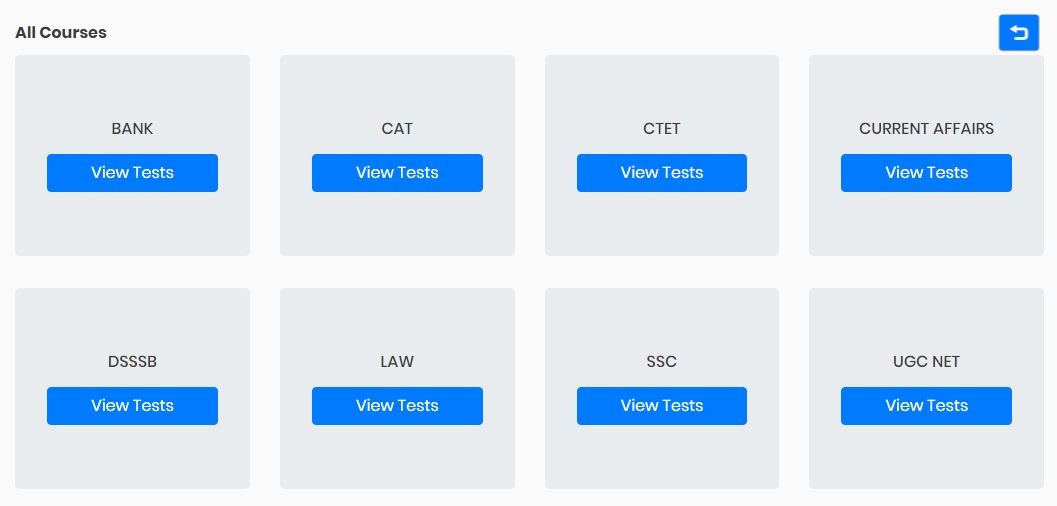Click View Tests under SSC
Screen dimensions: 1057x506
click(661, 406)
